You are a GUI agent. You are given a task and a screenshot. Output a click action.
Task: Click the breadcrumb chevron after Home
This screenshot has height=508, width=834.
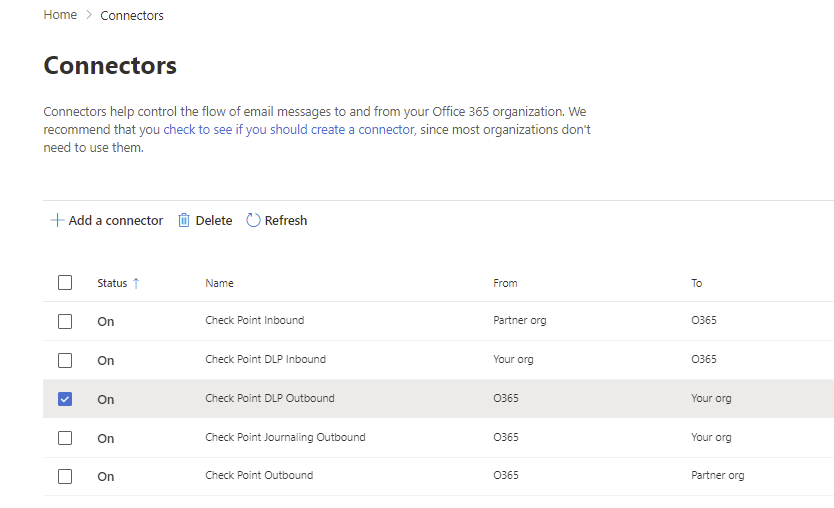click(89, 15)
